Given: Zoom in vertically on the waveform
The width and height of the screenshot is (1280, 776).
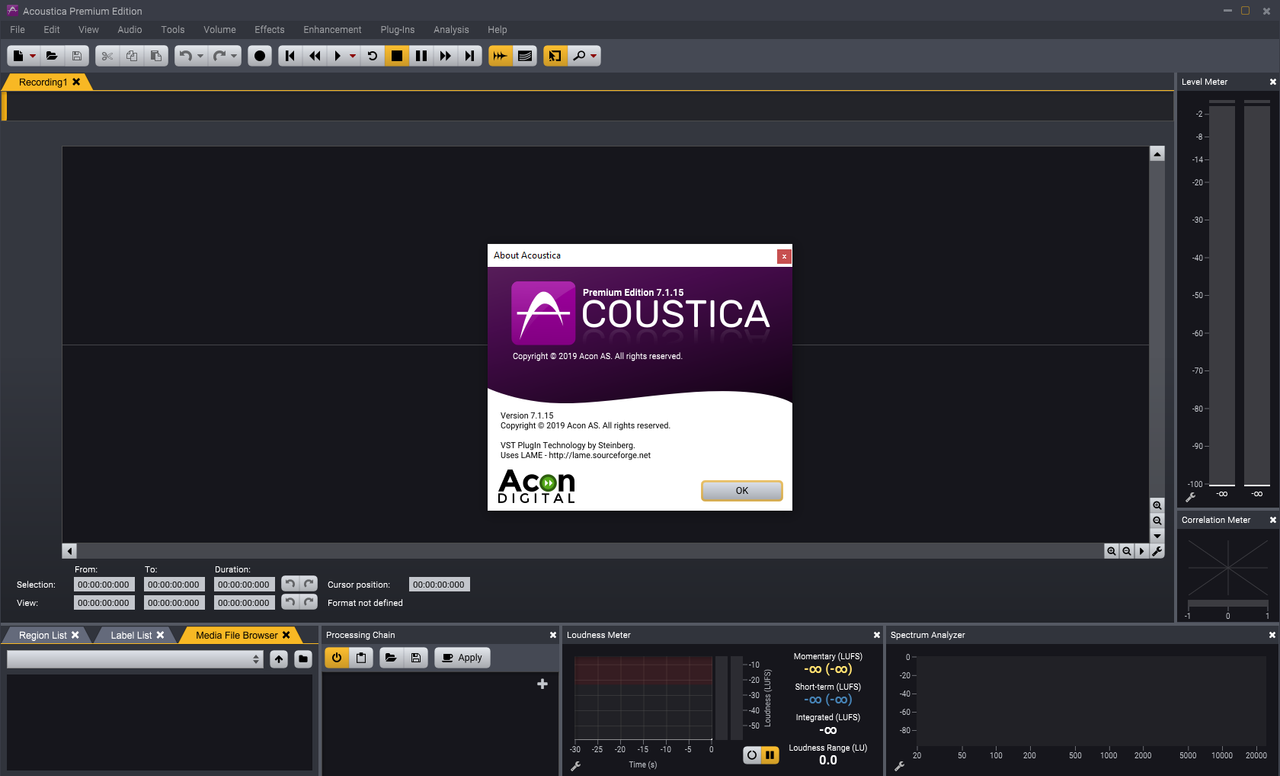Looking at the screenshot, I should coord(1157,506).
